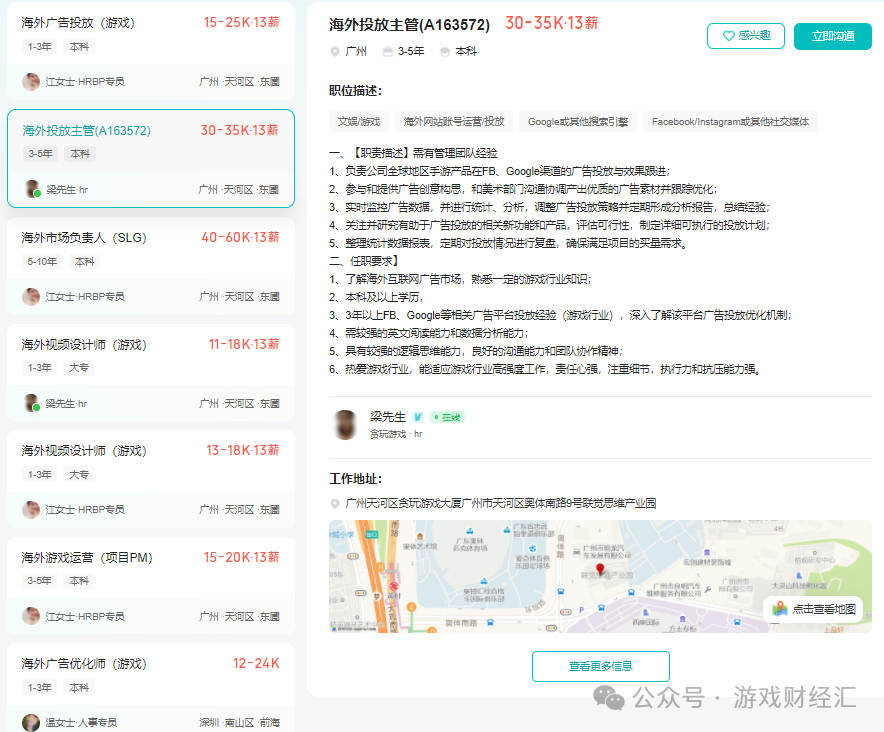Screen dimensions: 884x732
Task: Select the Google或其他搜索引擎 tag
Action: click(578, 122)
